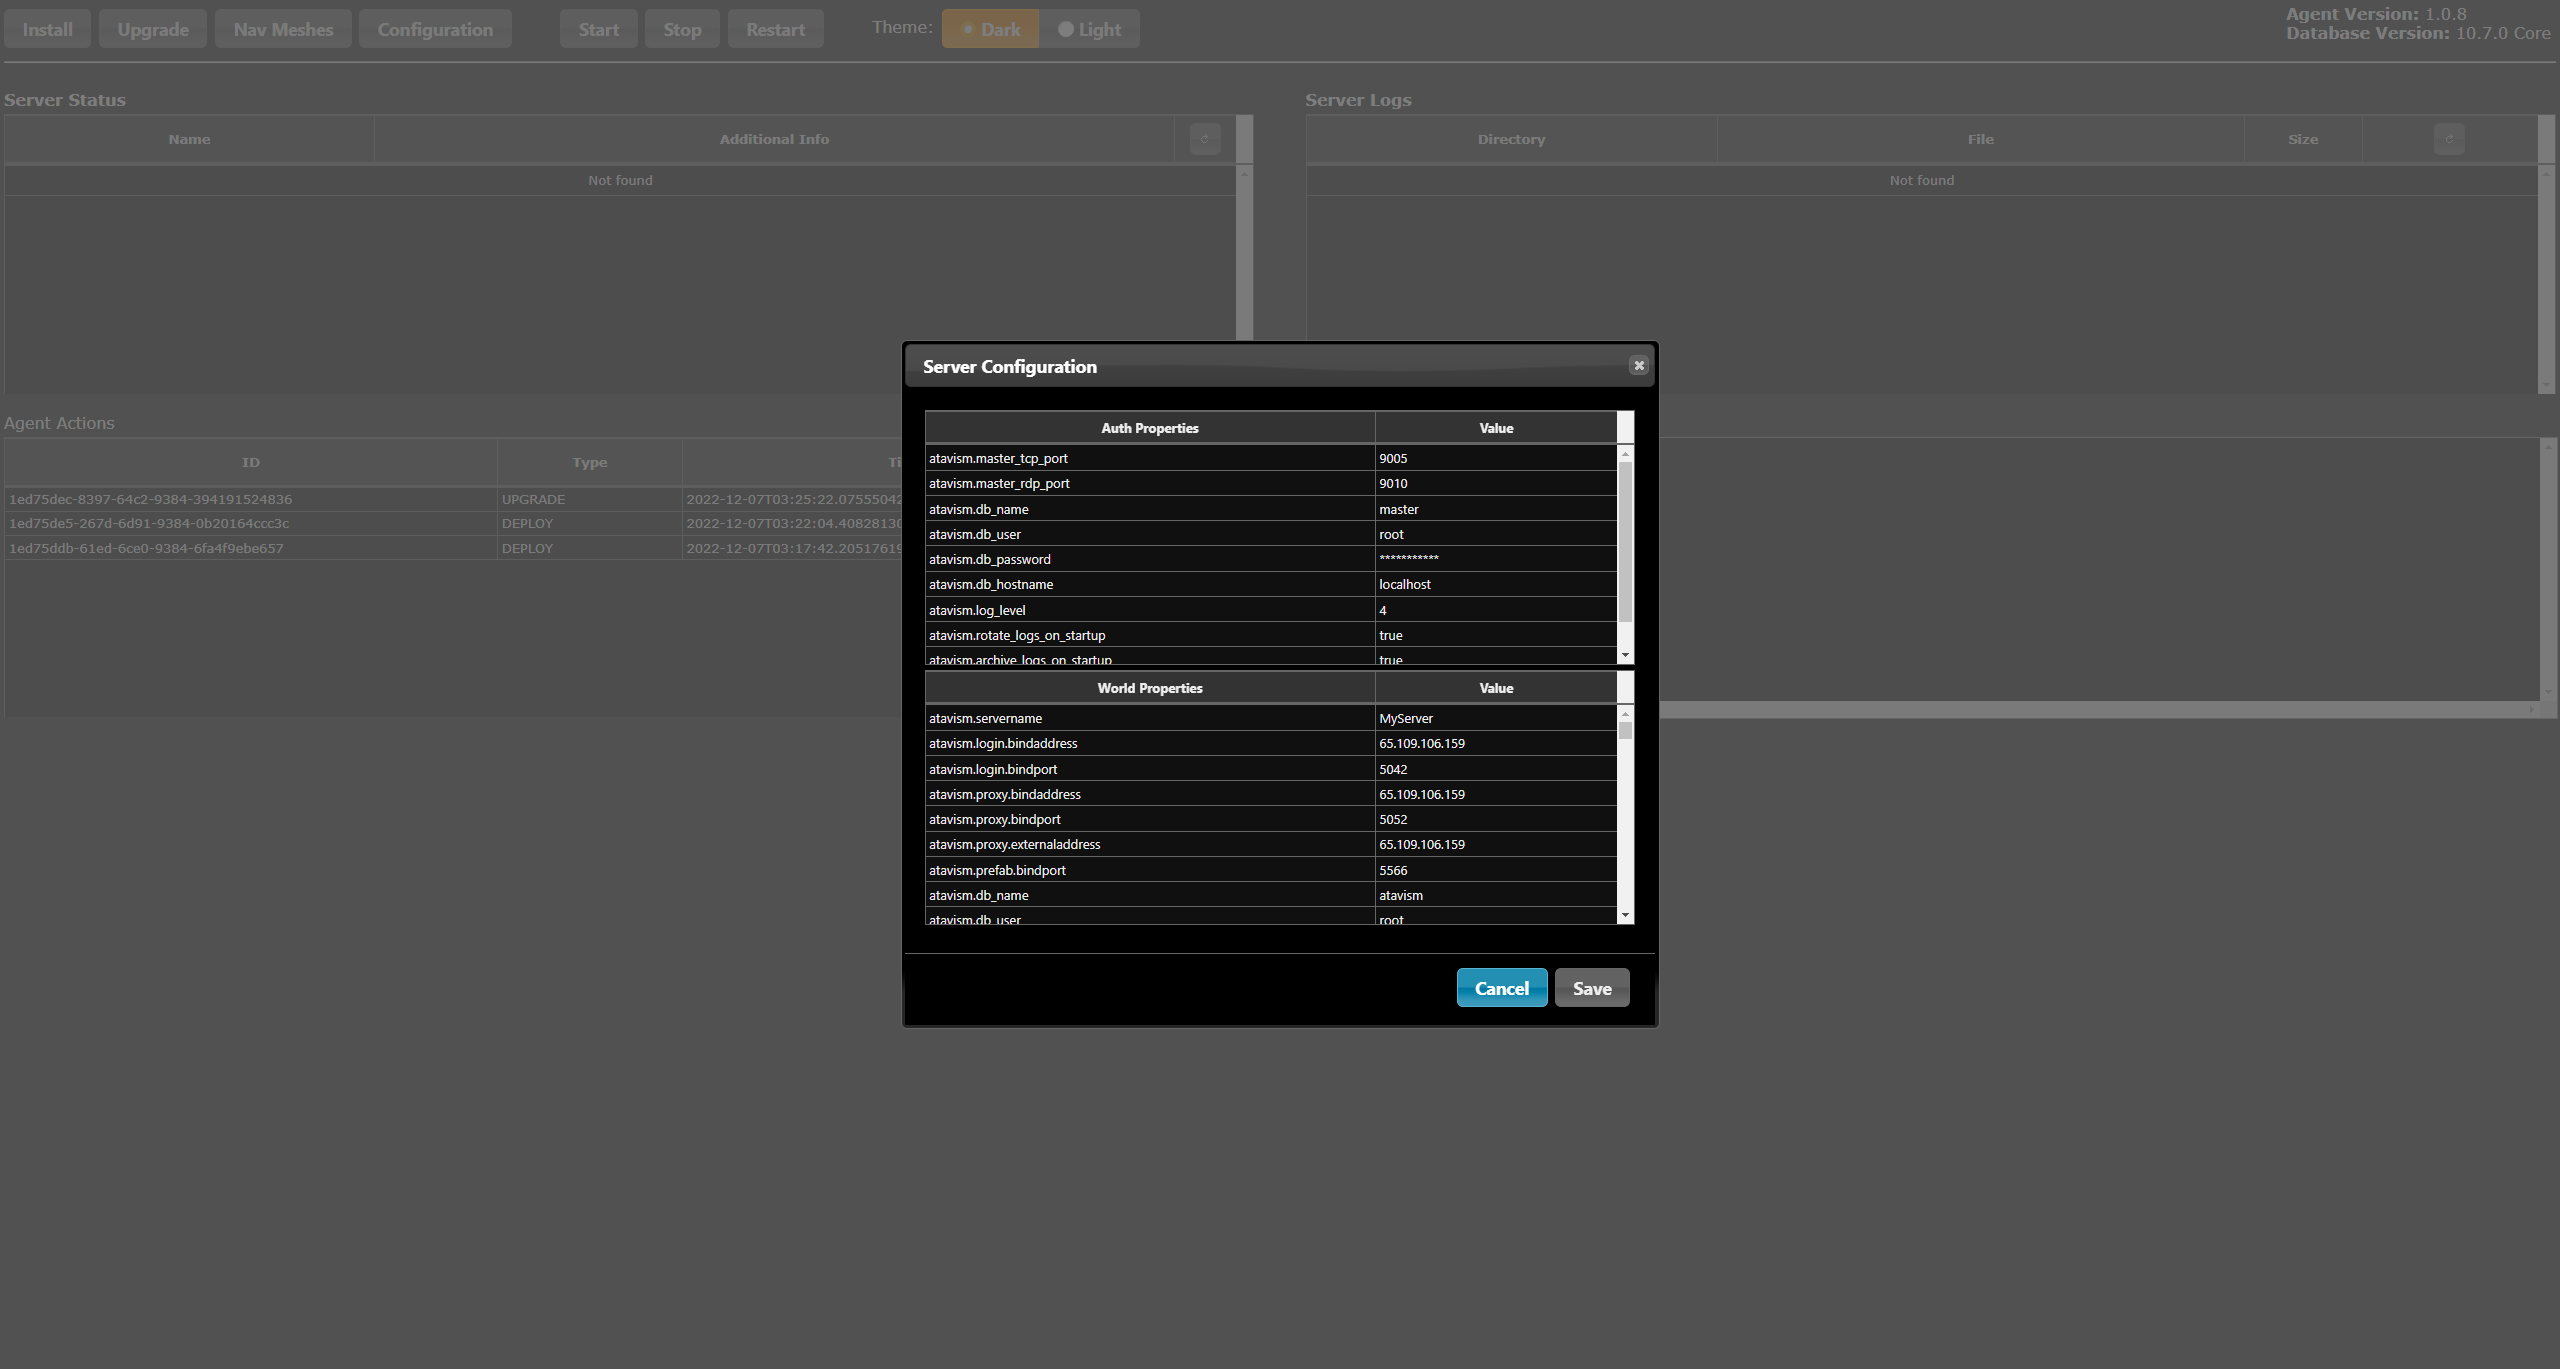2560x1369 pixels.
Task: Save the server configuration
Action: coord(1591,988)
